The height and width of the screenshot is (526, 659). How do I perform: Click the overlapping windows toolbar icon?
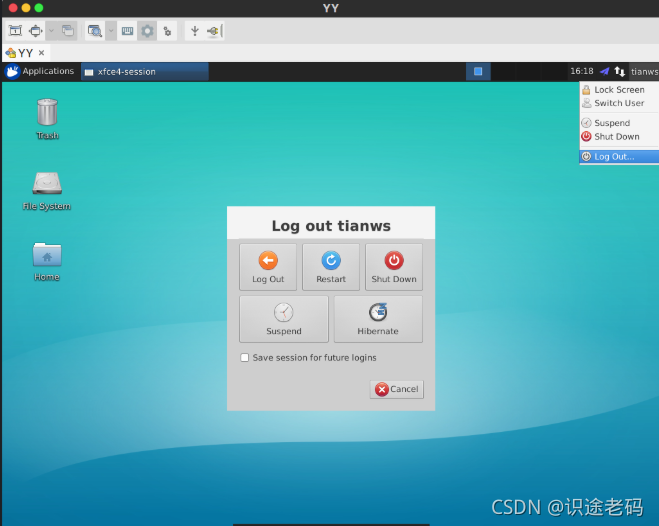pos(68,31)
